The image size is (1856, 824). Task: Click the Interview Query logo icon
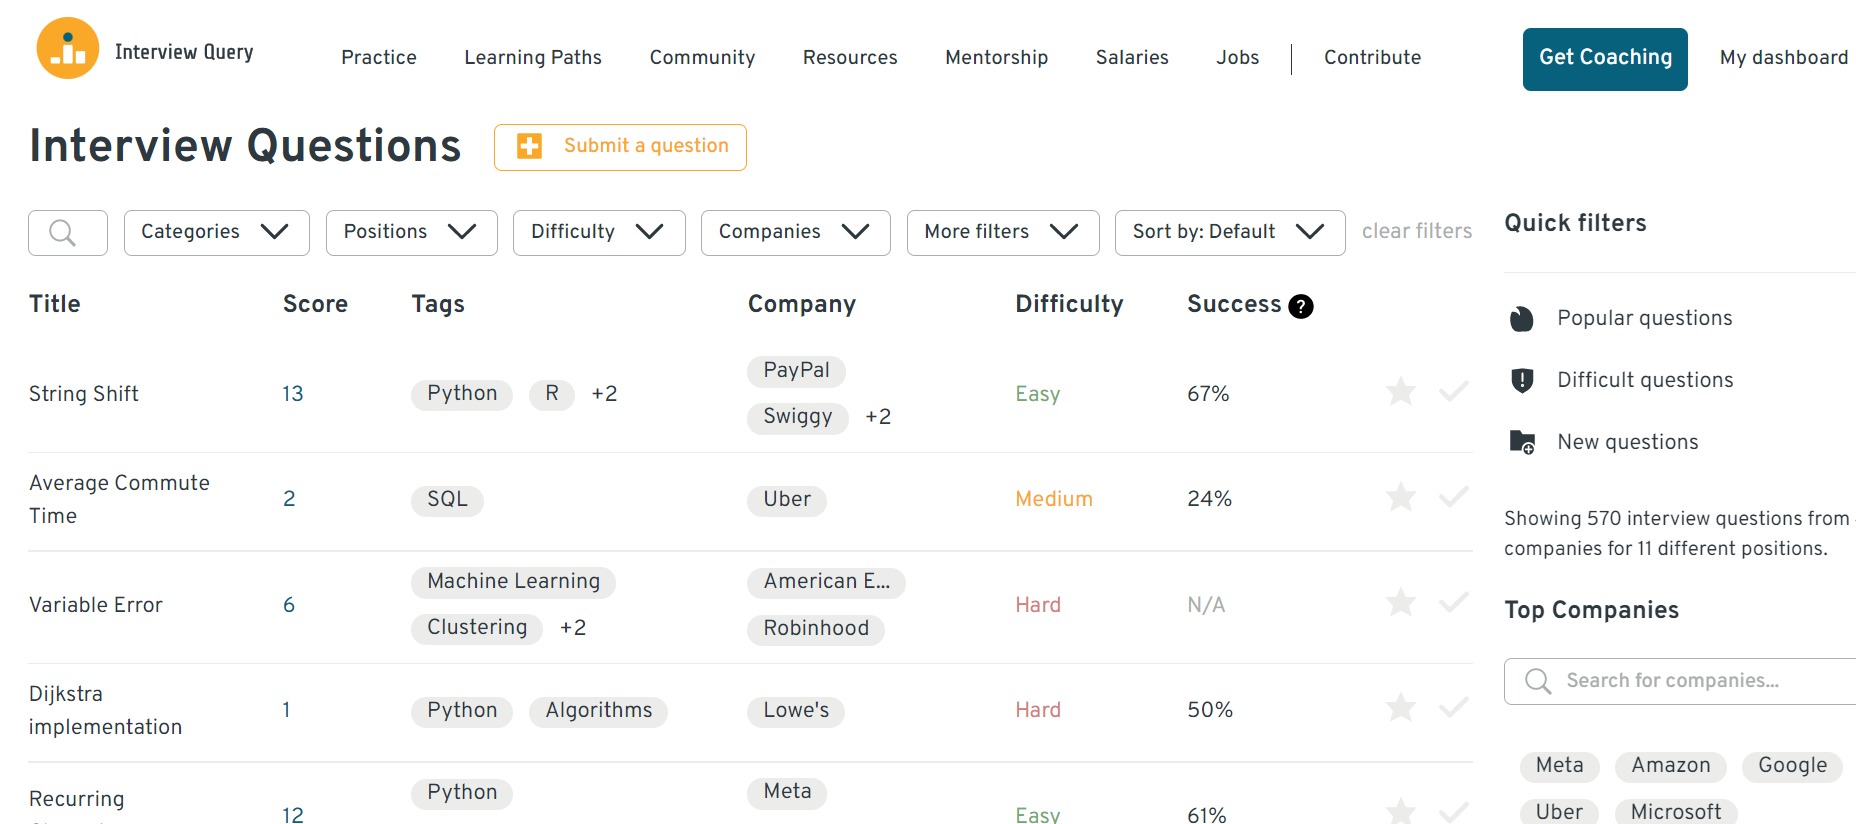pos(68,48)
